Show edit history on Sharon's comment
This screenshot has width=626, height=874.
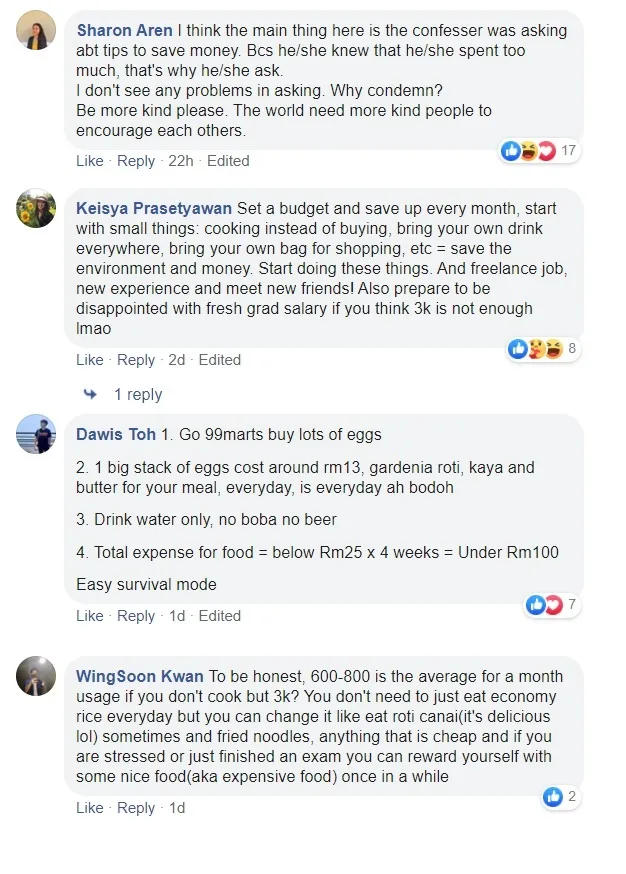click(x=228, y=161)
